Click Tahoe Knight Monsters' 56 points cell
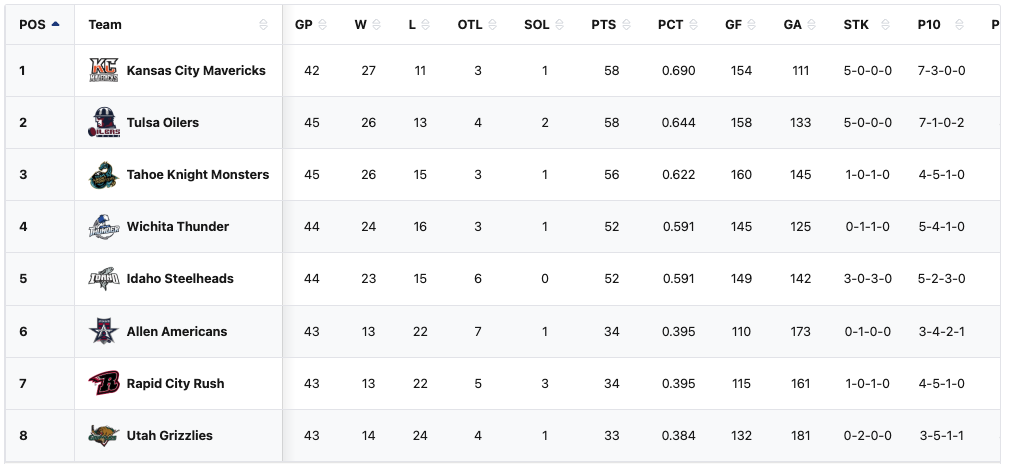The height and width of the screenshot is (464, 1009). (x=611, y=174)
